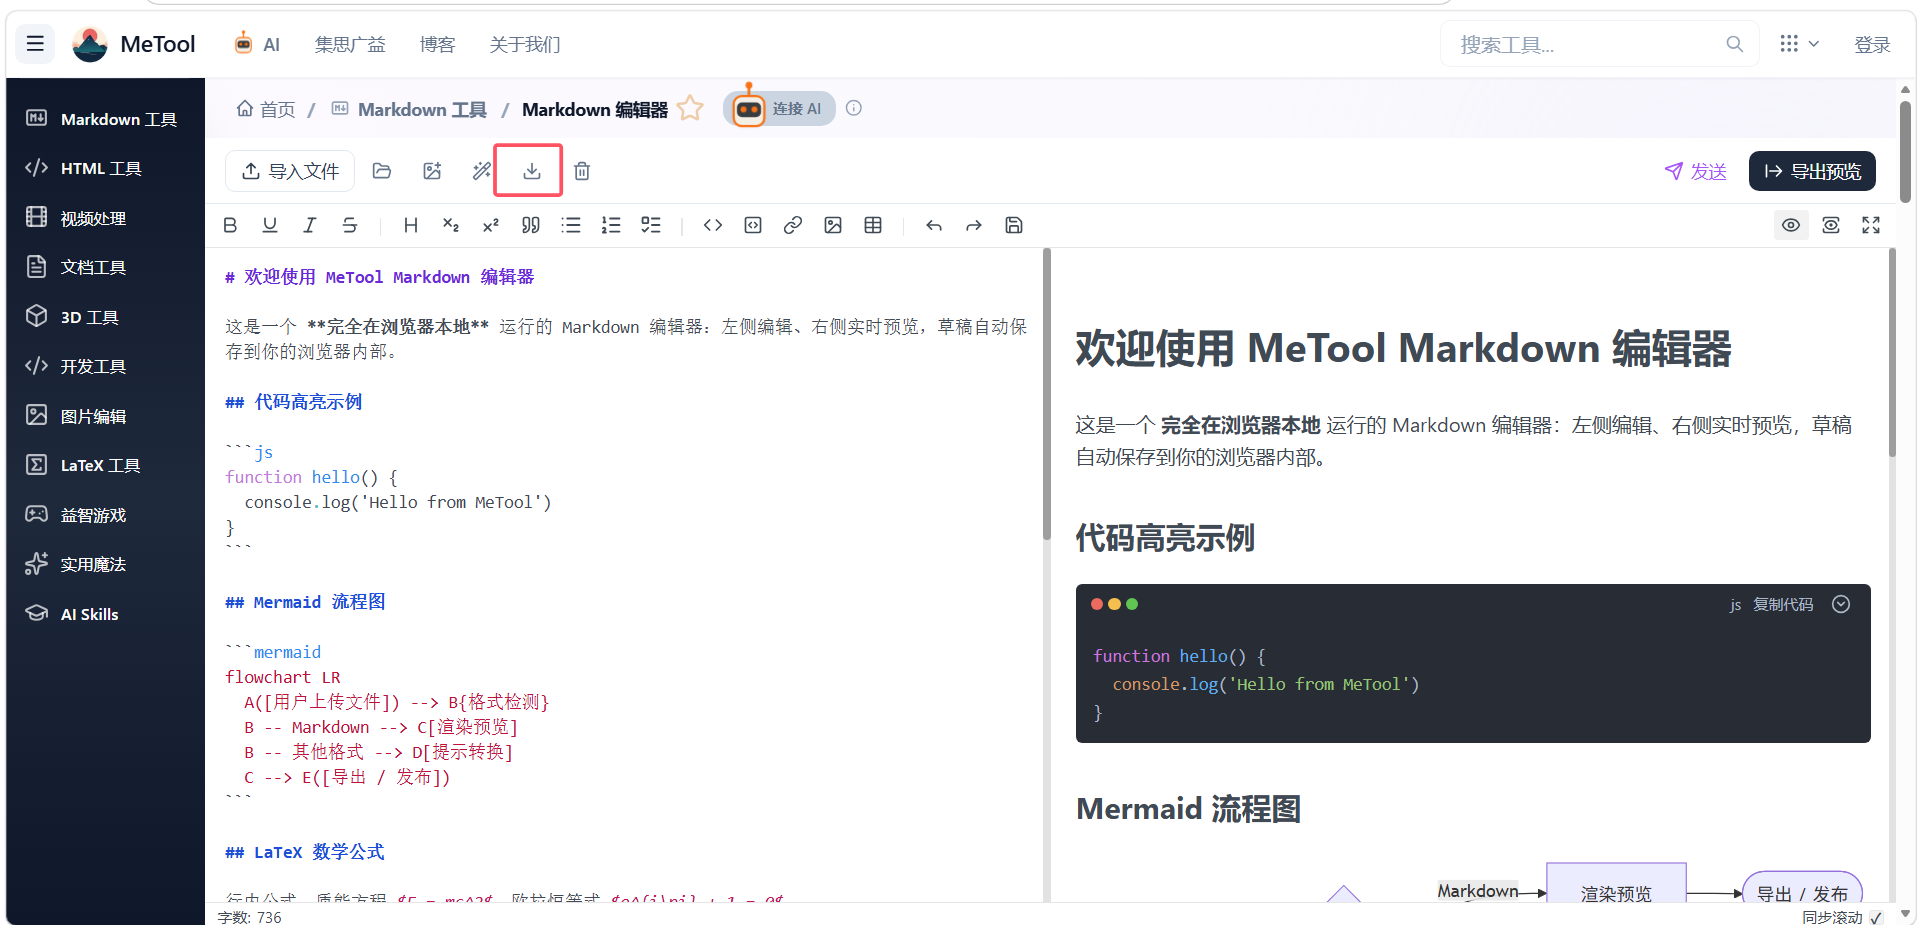Apply italic formatting
Screen dimensions: 1919x925
coord(310,225)
